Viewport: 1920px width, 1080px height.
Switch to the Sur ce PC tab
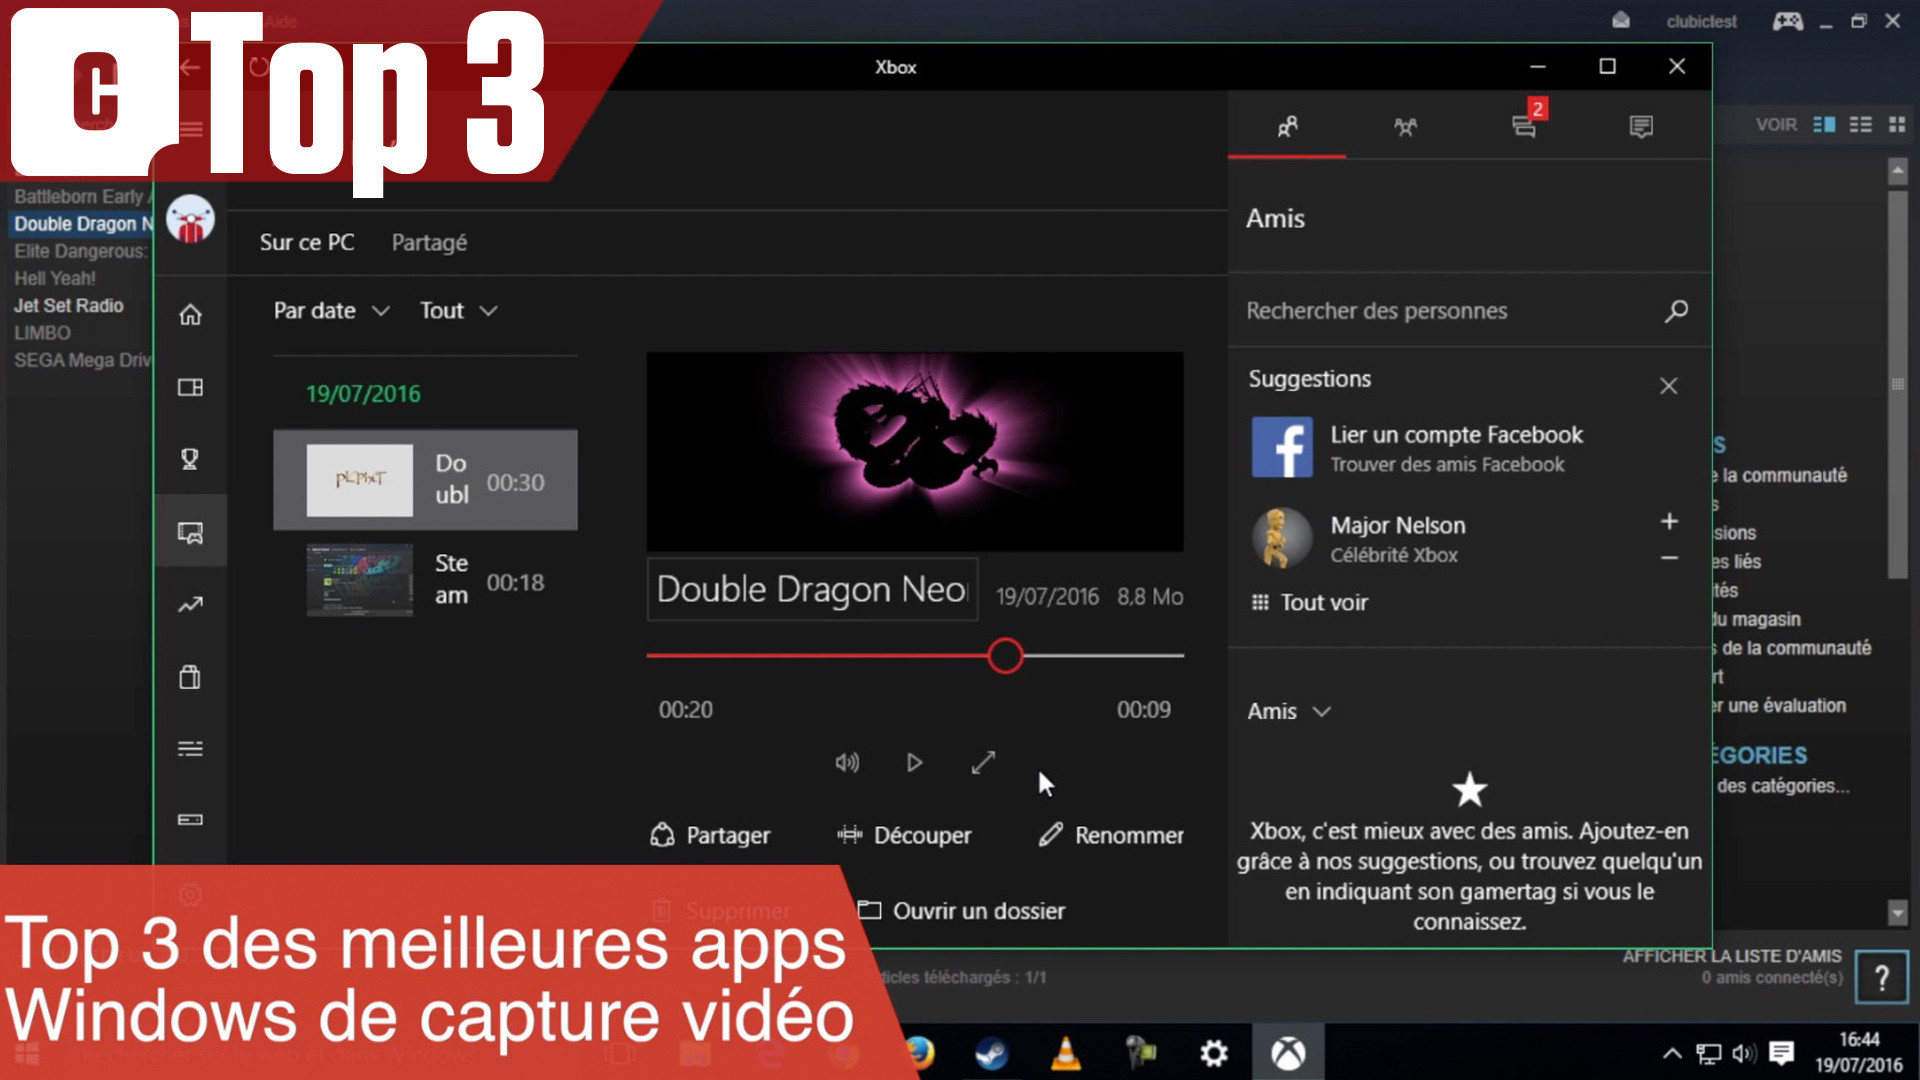[x=306, y=241]
